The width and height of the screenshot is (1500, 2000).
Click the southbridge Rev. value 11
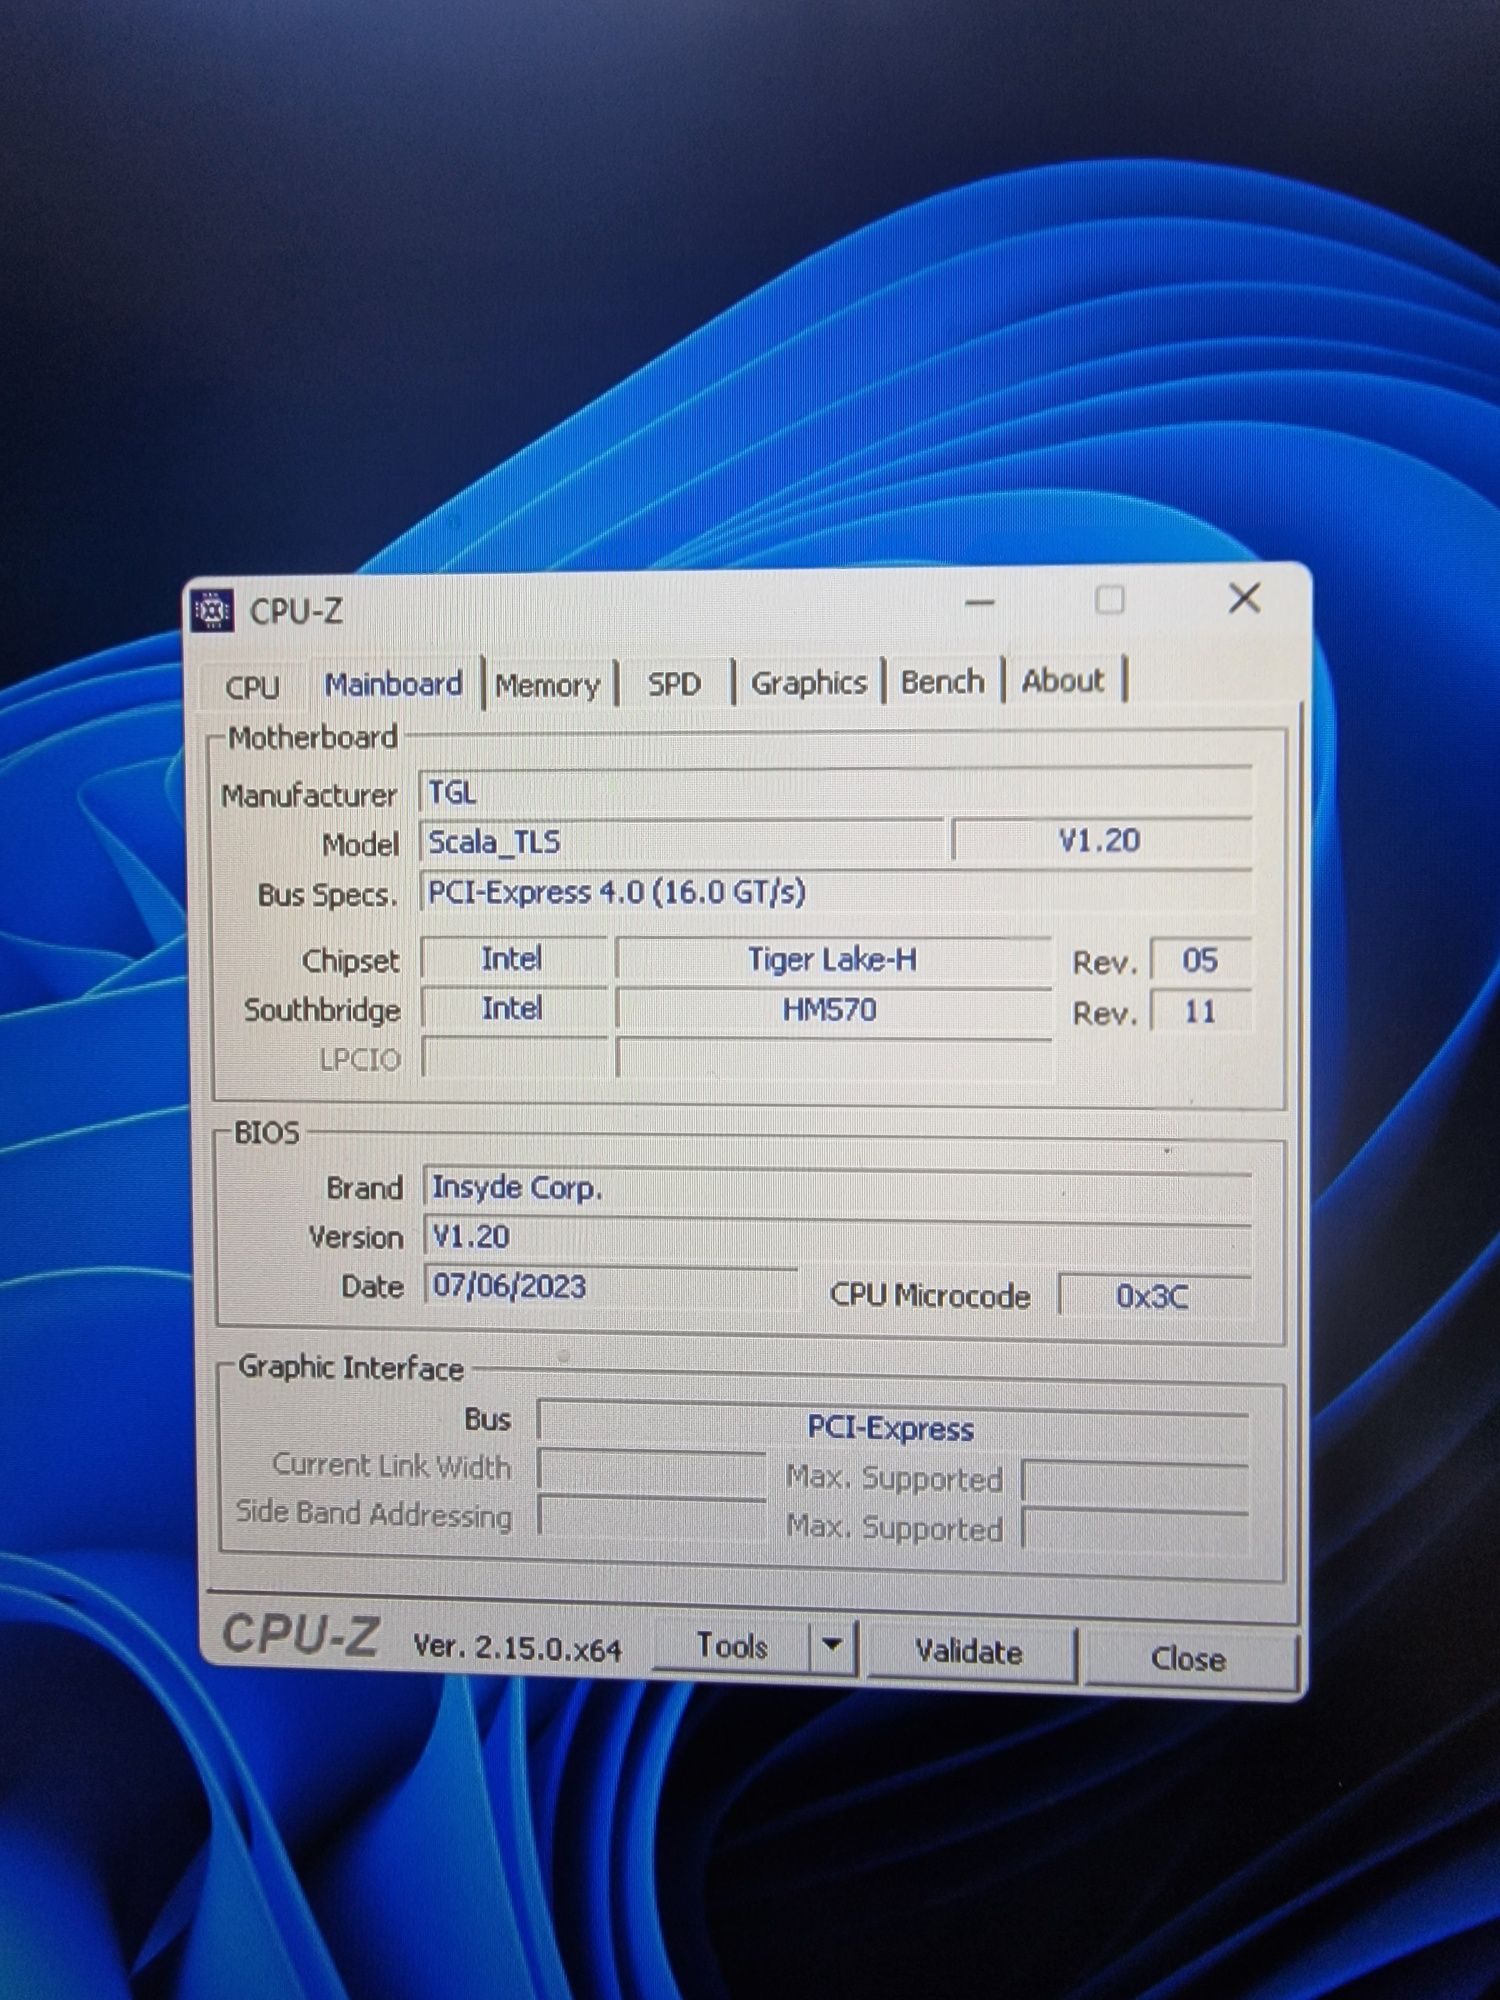point(1200,1011)
